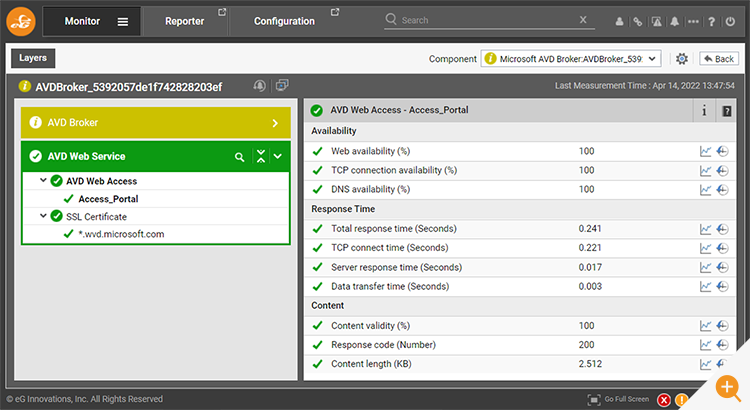Click Server response time (Seconds) measure
This screenshot has height=410, width=750.
(397, 267)
